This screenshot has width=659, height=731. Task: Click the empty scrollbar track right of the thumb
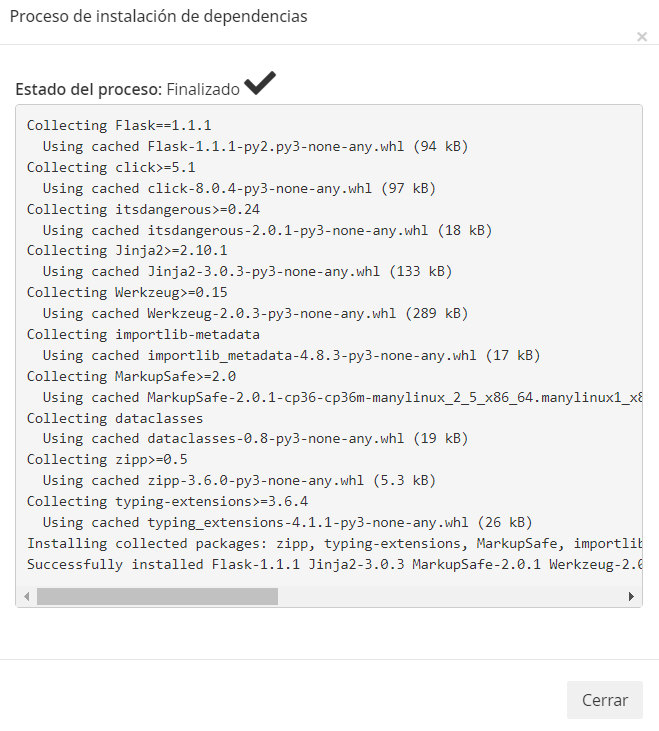tap(451, 596)
